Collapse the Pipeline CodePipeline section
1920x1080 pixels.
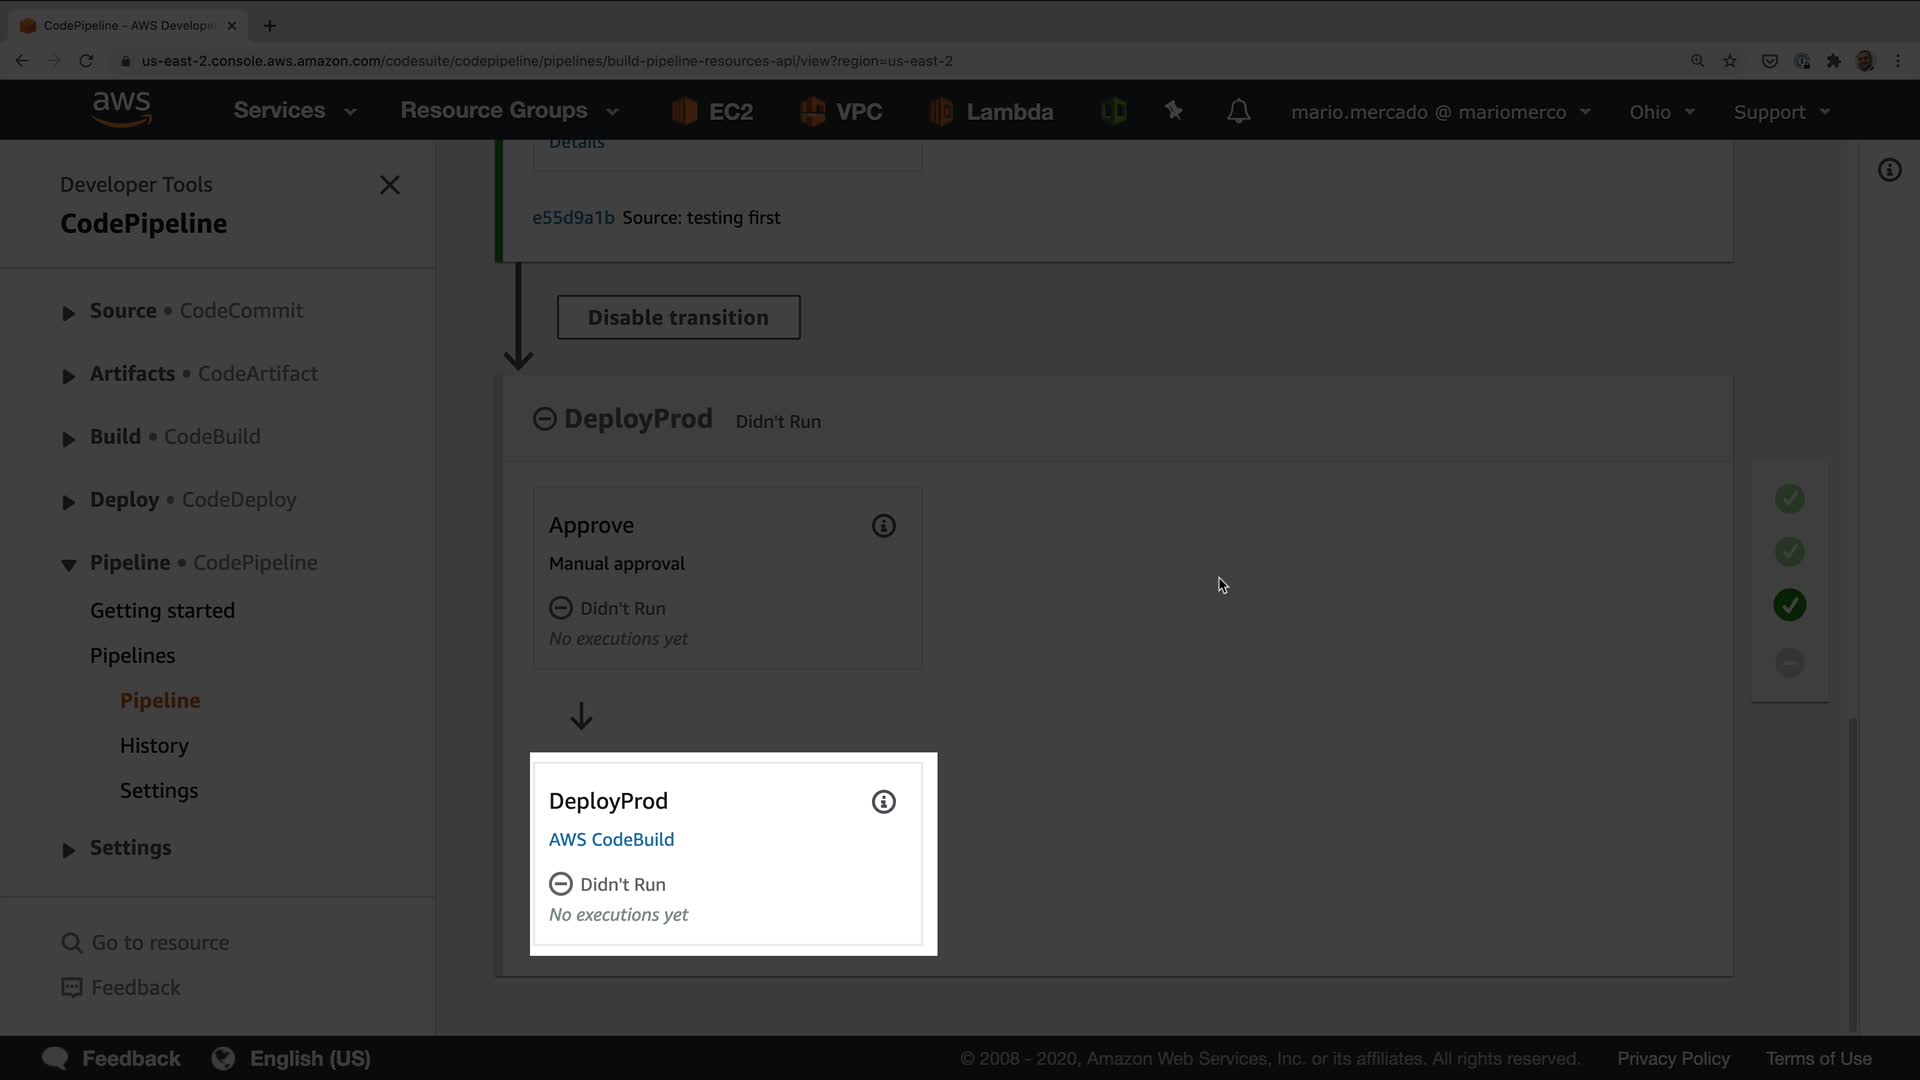[x=68, y=565]
